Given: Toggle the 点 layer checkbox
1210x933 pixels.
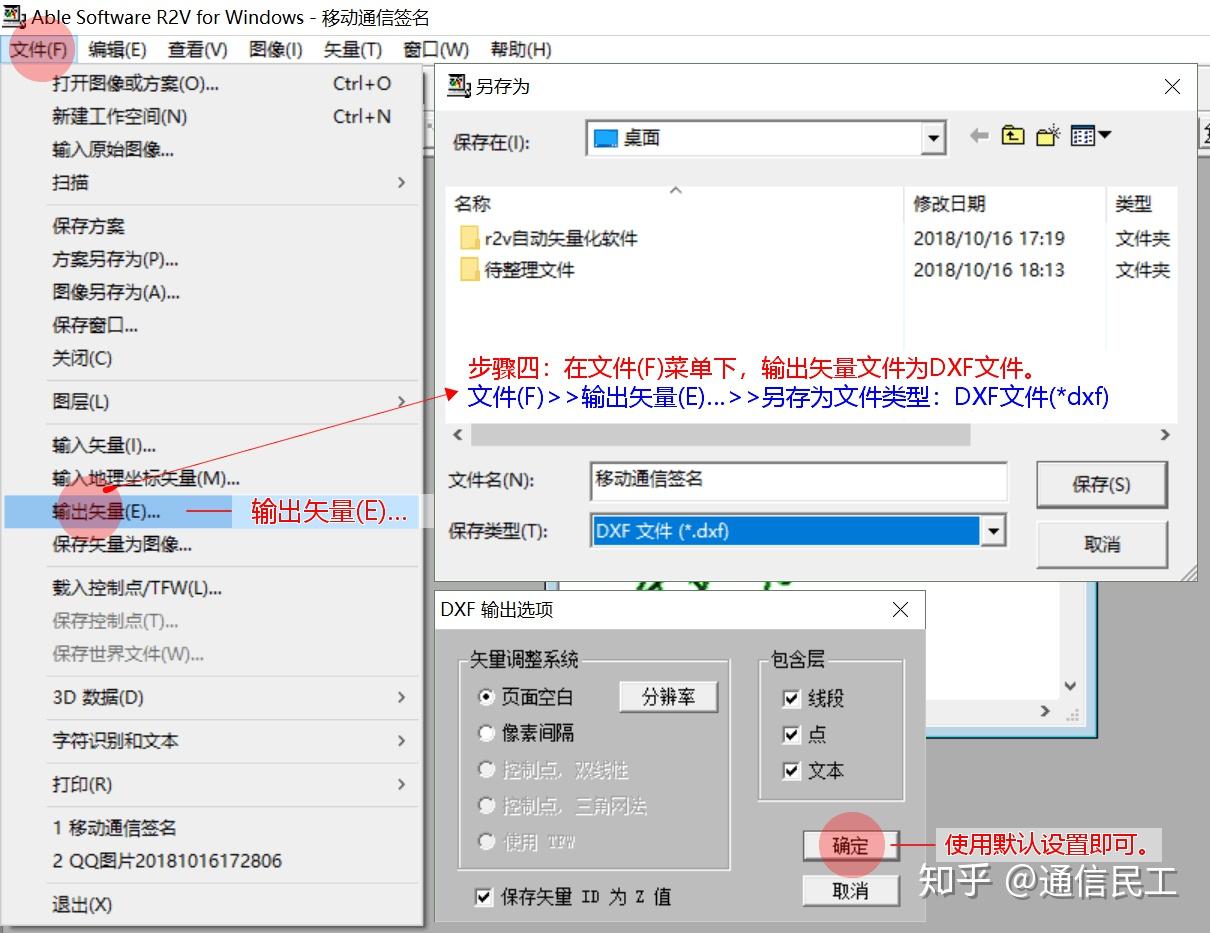Looking at the screenshot, I should coord(792,734).
